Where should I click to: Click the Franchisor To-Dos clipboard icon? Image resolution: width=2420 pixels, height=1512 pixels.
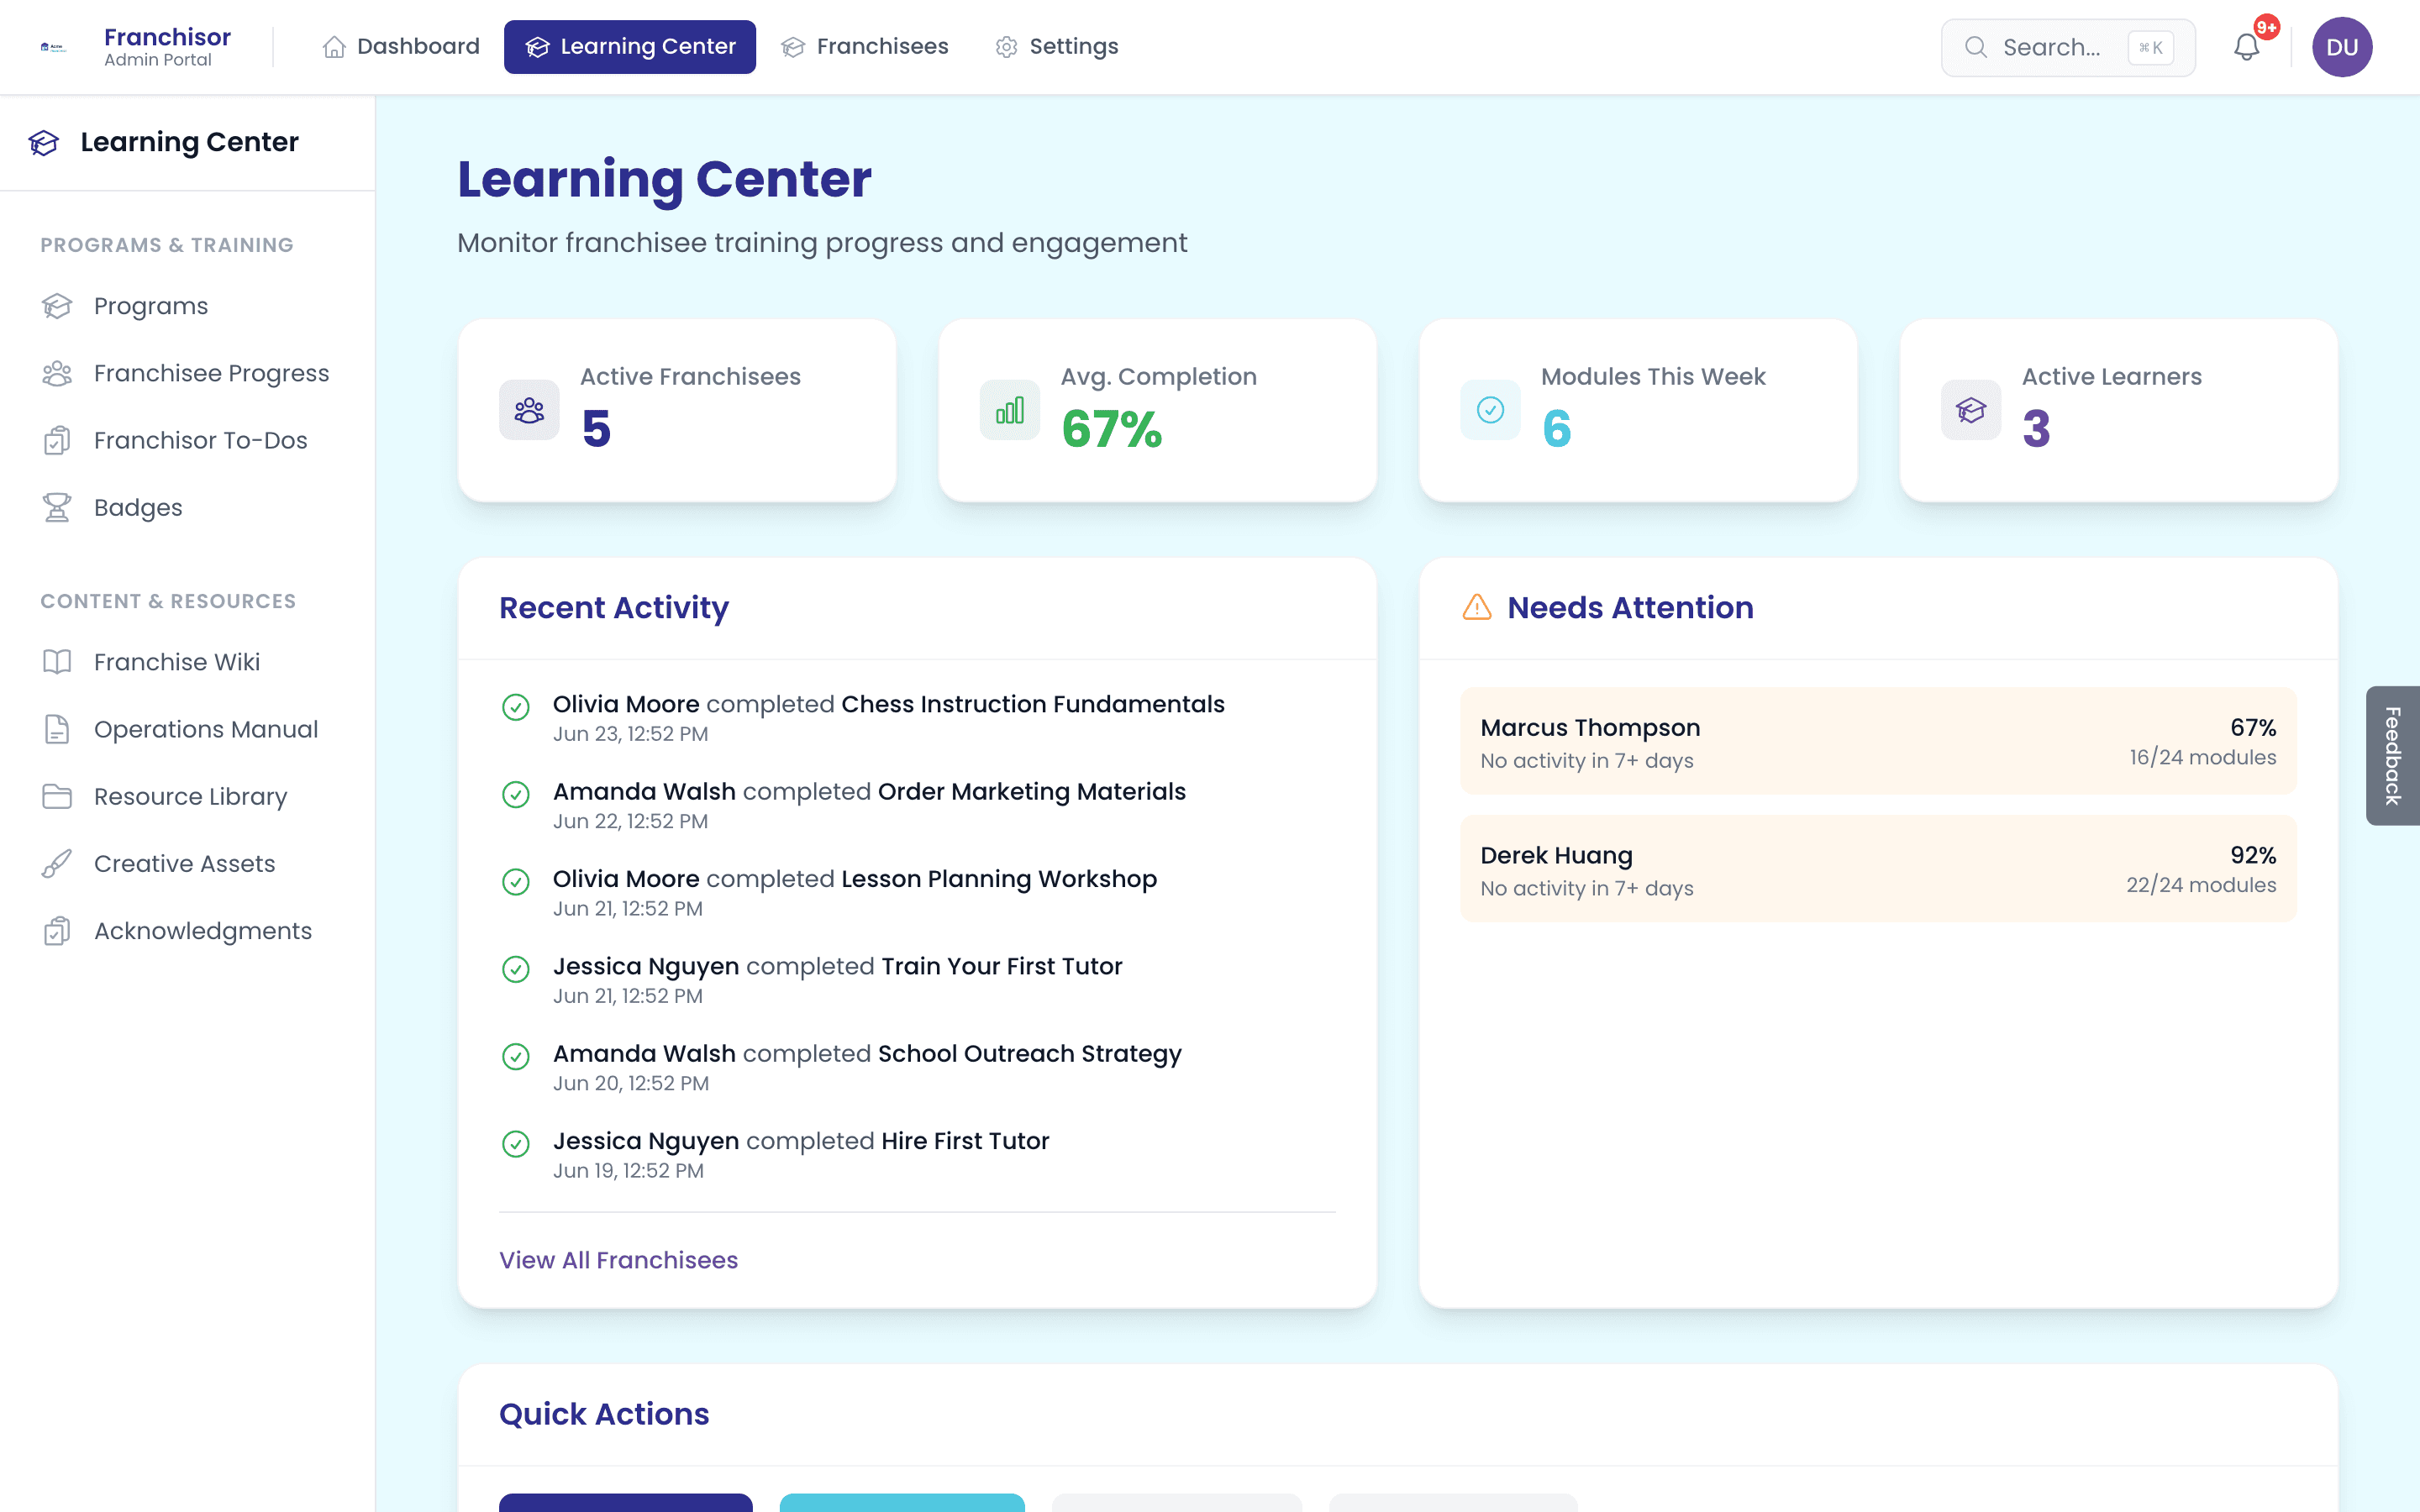pos(57,440)
